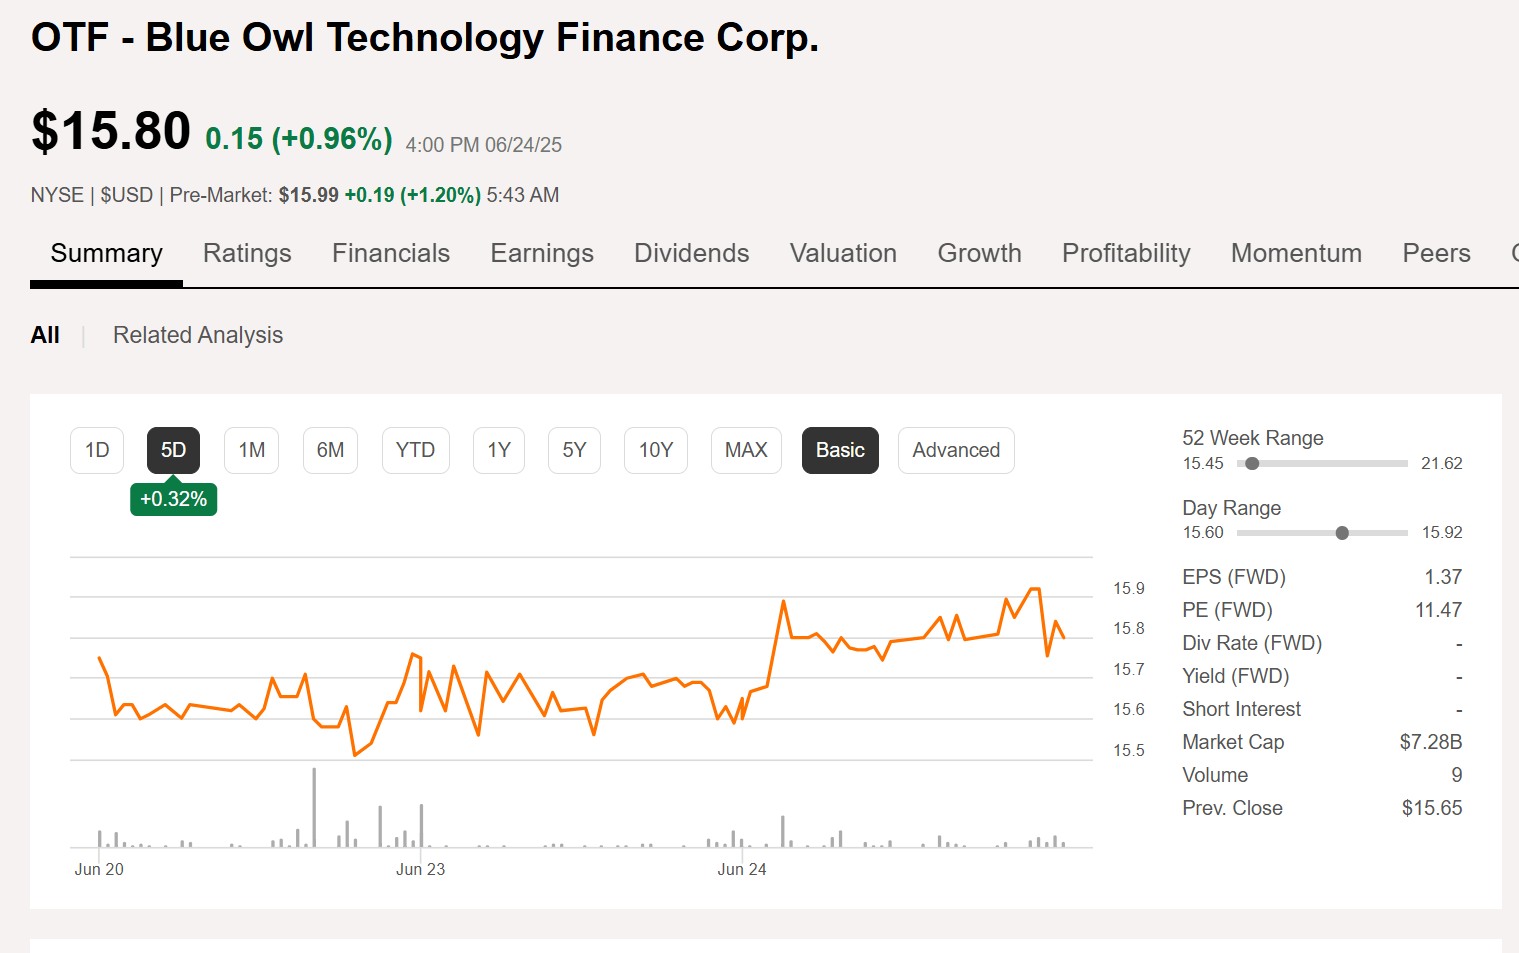The width and height of the screenshot is (1519, 953).
Task: Switch to Advanced chart mode
Action: (956, 450)
